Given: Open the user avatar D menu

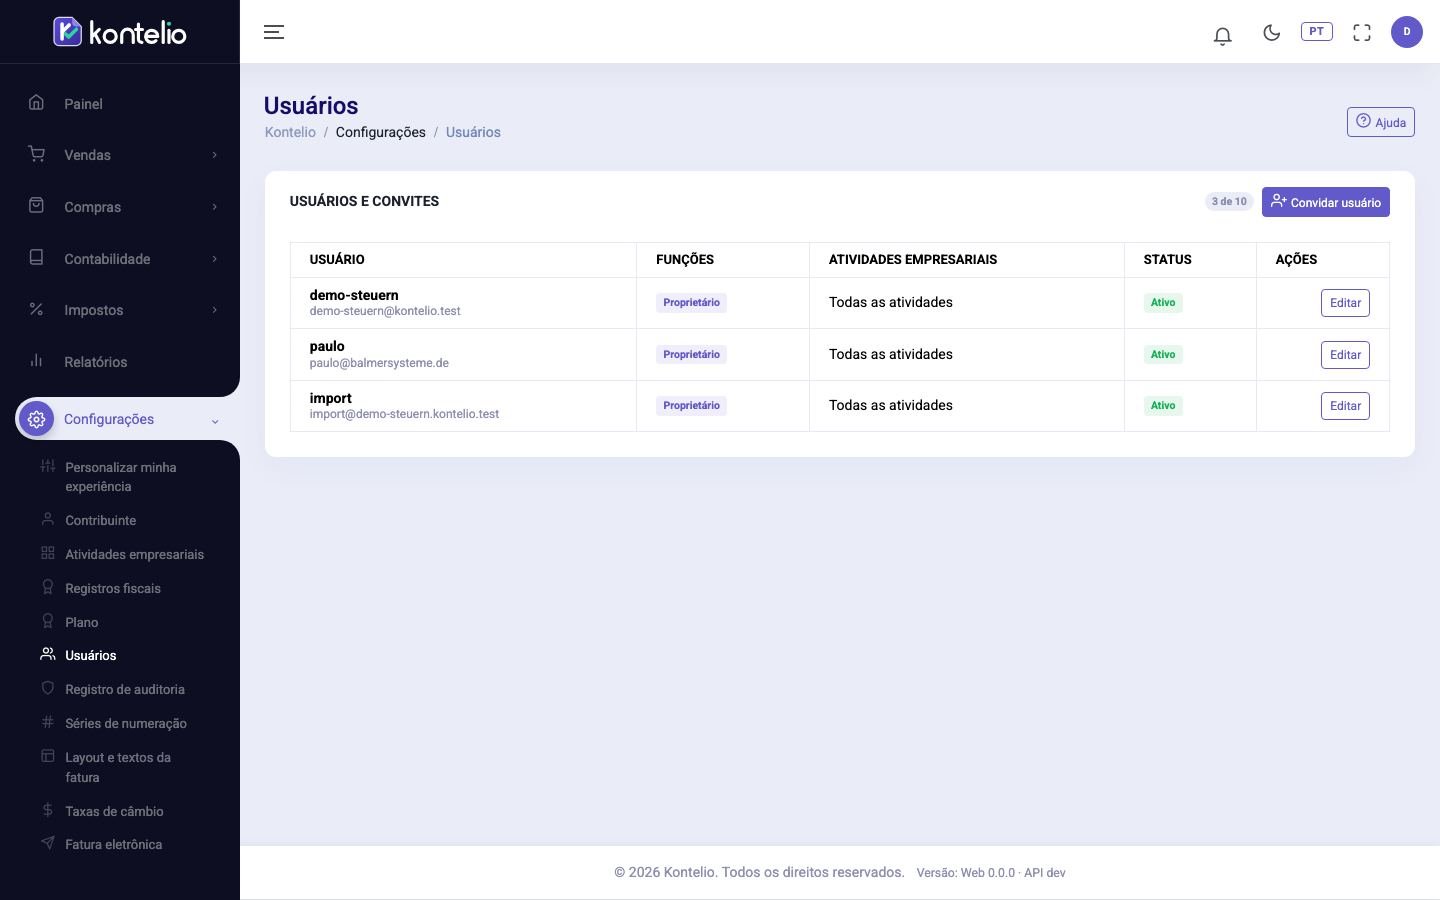Looking at the screenshot, I should (1406, 32).
